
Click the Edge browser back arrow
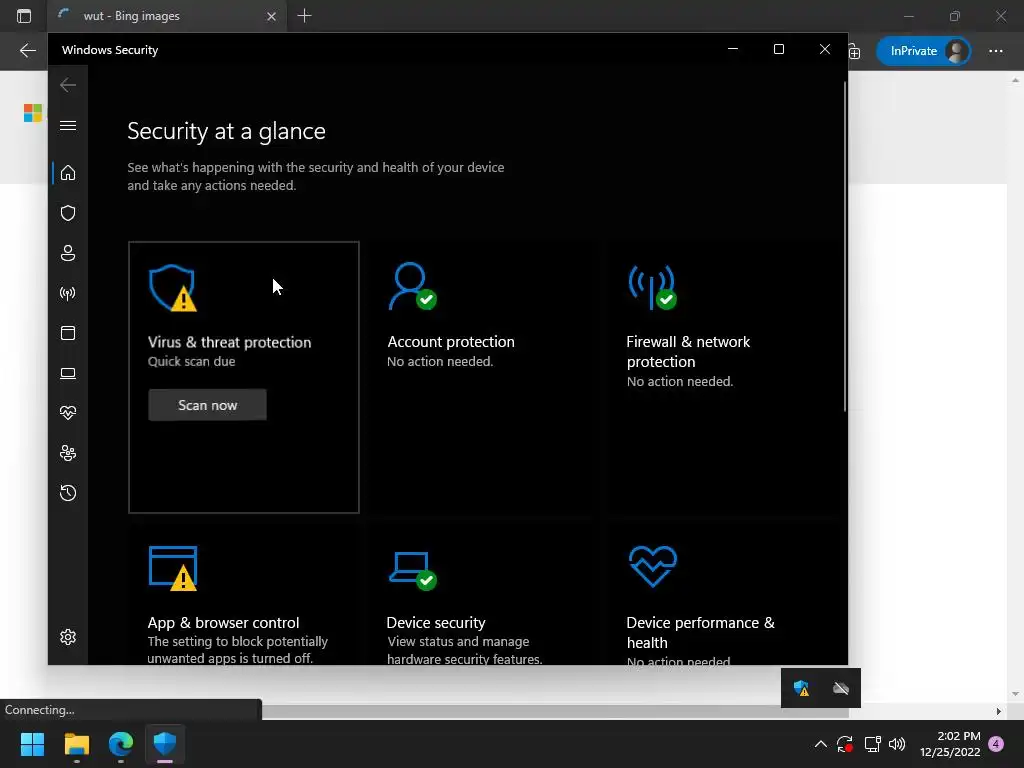click(27, 50)
